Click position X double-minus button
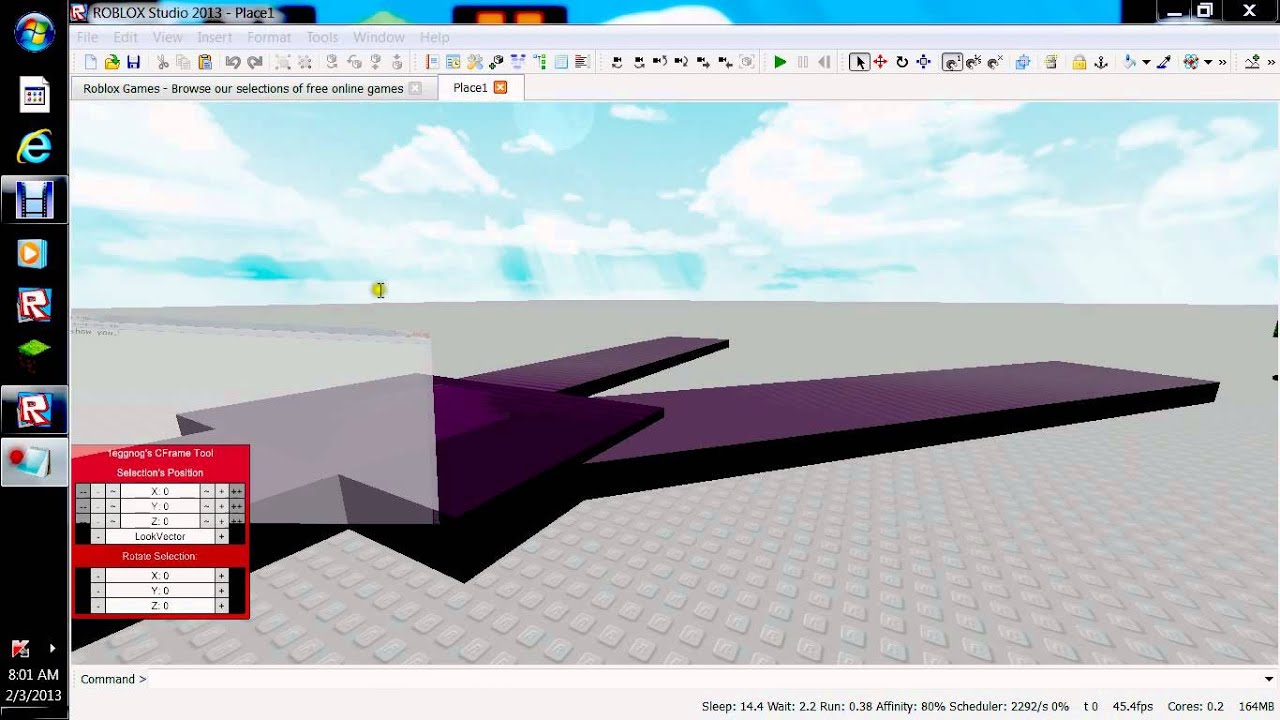Image resolution: width=1280 pixels, height=720 pixels. [83, 491]
